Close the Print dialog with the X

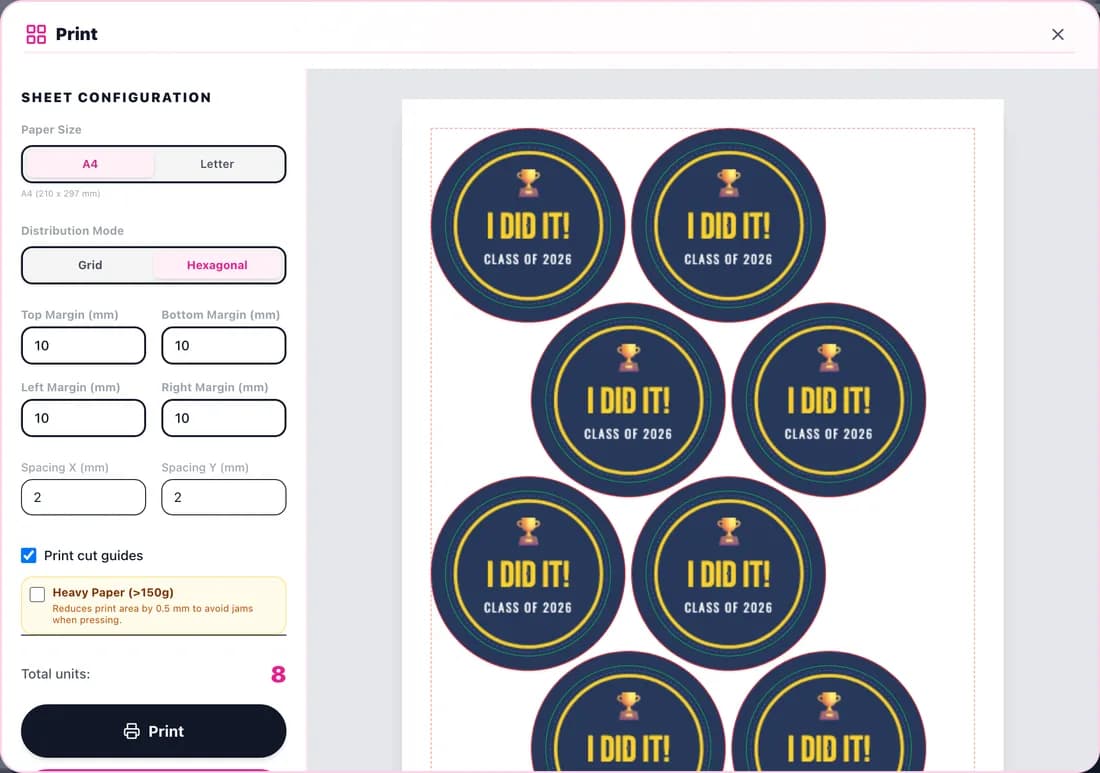(1057, 34)
